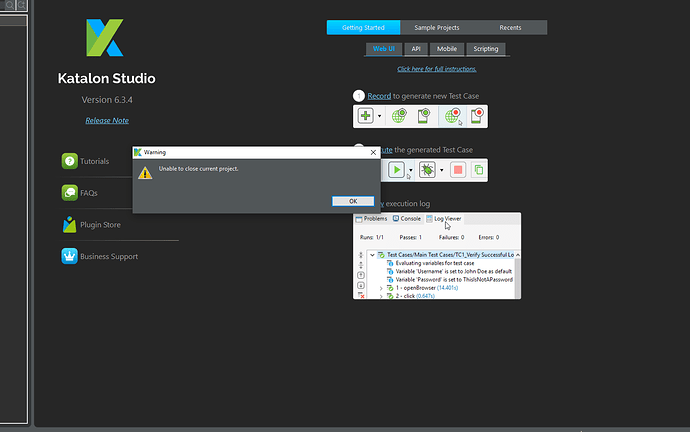
Task: Switch to the Getting Started tab
Action: tap(363, 27)
